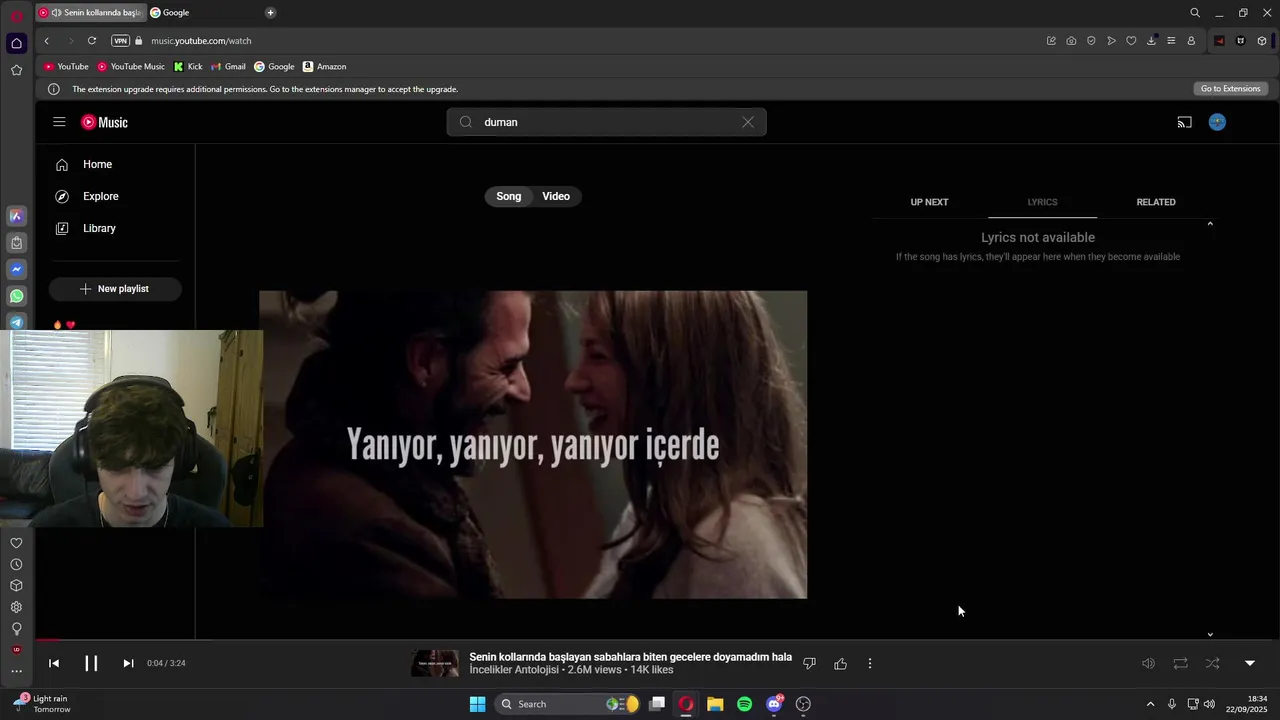Like the current song
1280x720 pixels.
point(840,663)
